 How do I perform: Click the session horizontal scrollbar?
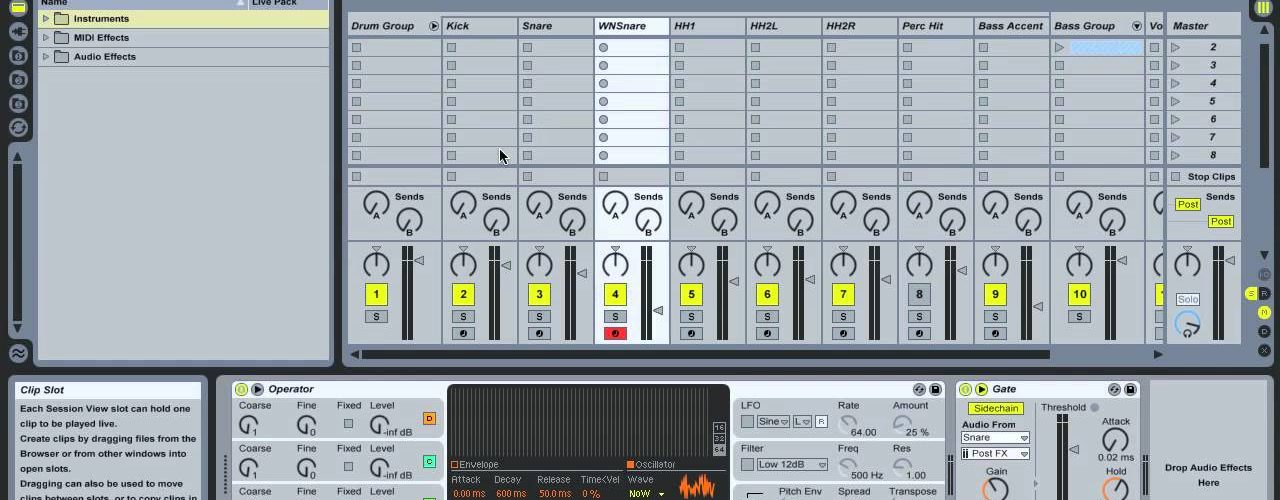click(x=705, y=354)
